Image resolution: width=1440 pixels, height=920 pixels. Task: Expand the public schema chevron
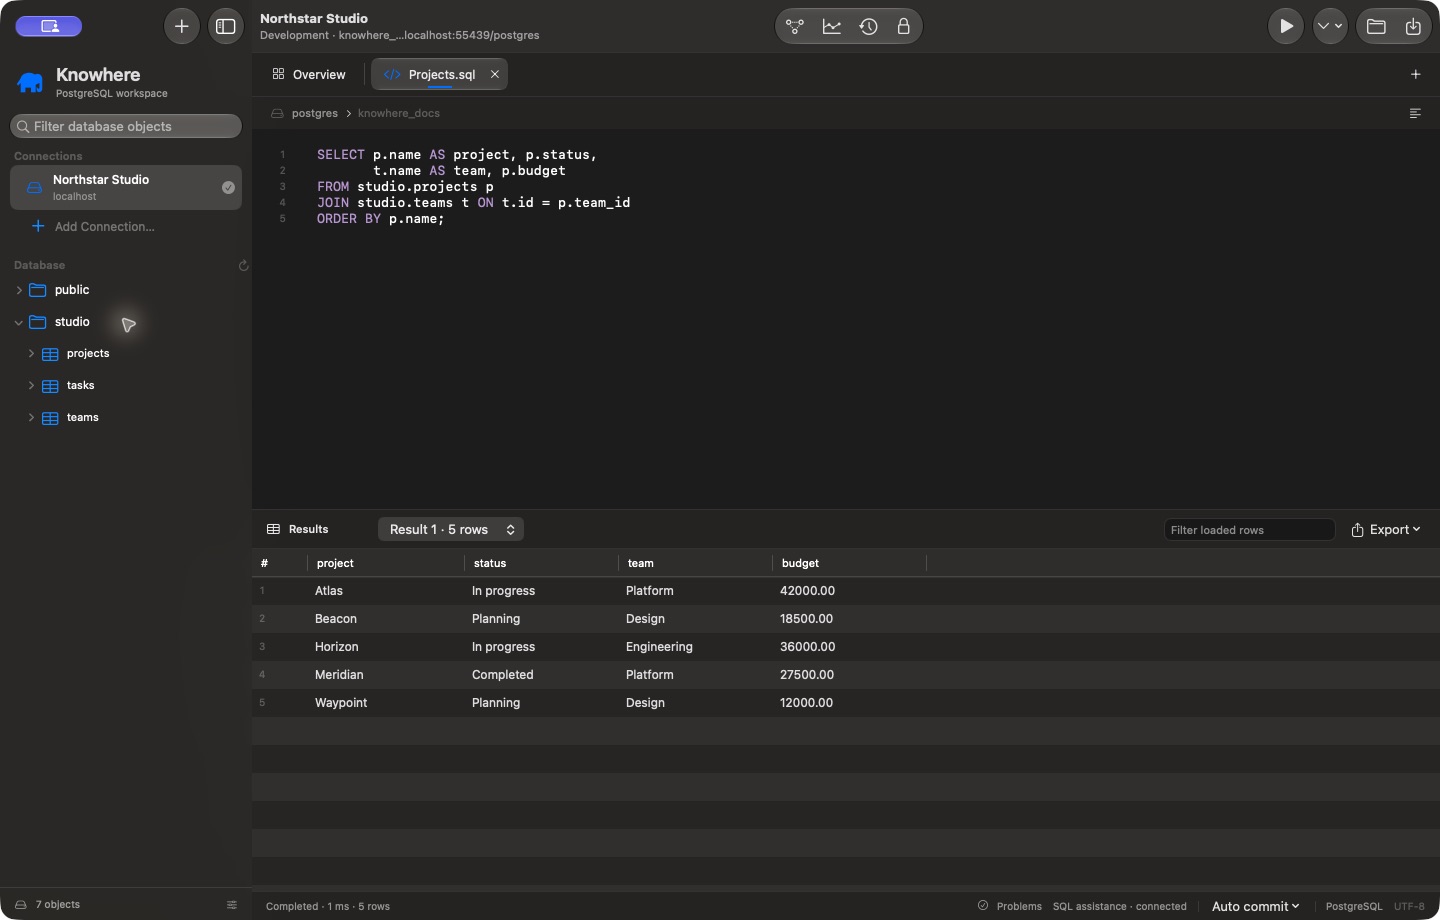(19, 290)
